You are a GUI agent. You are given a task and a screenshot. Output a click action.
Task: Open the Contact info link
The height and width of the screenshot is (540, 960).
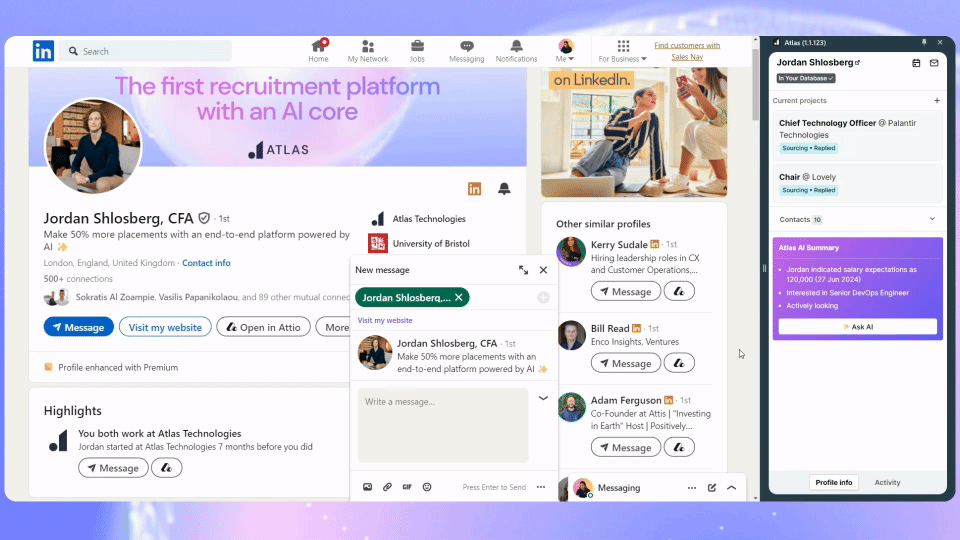click(x=206, y=263)
